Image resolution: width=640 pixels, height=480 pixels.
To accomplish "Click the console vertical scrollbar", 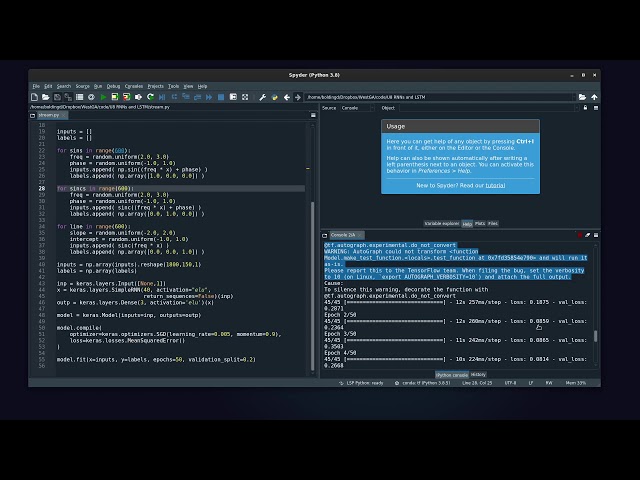I will (596, 336).
